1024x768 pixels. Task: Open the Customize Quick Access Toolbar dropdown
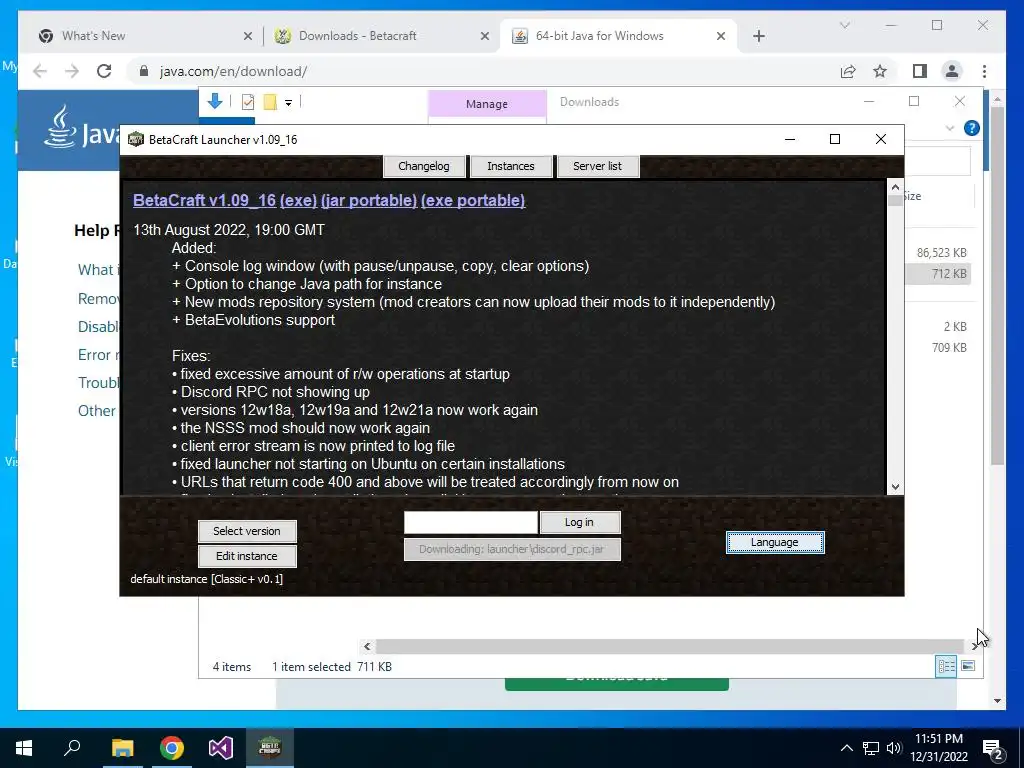point(288,103)
